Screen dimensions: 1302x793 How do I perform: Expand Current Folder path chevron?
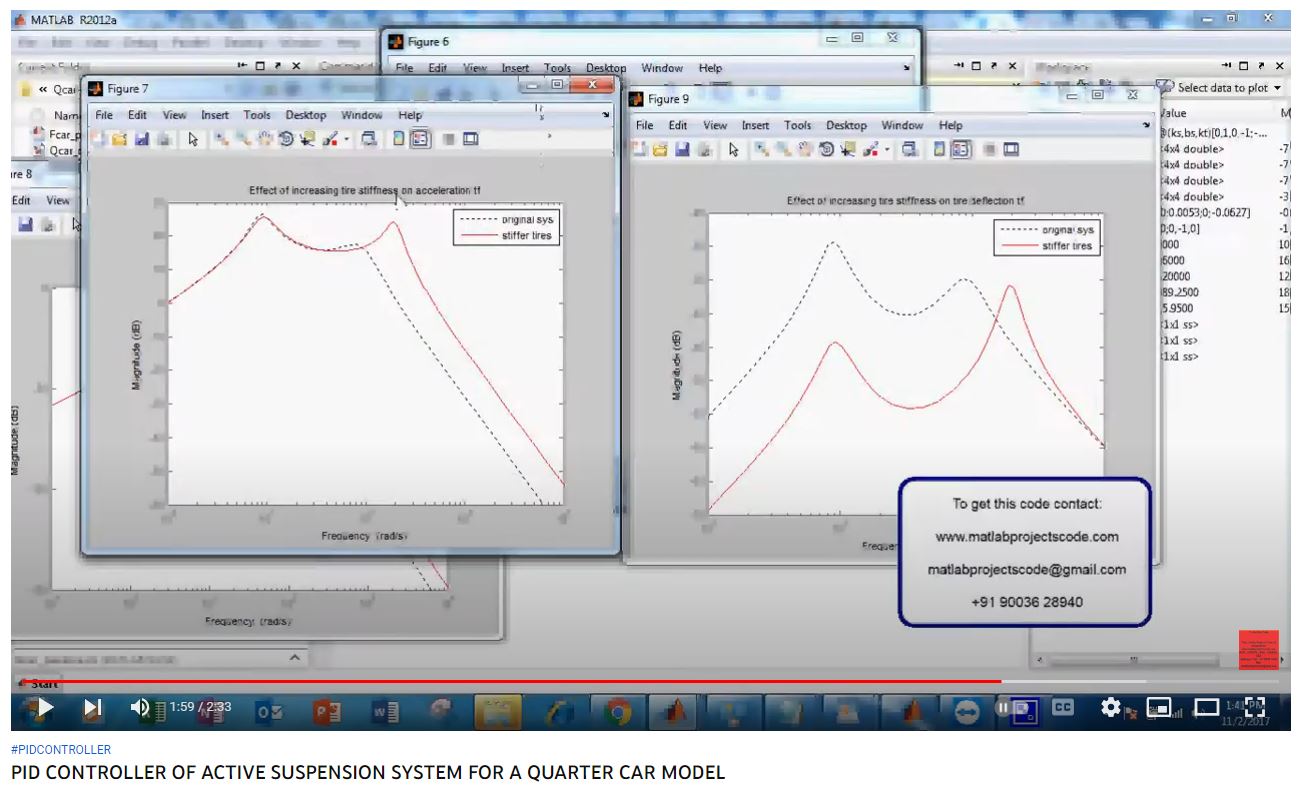(x=43, y=88)
